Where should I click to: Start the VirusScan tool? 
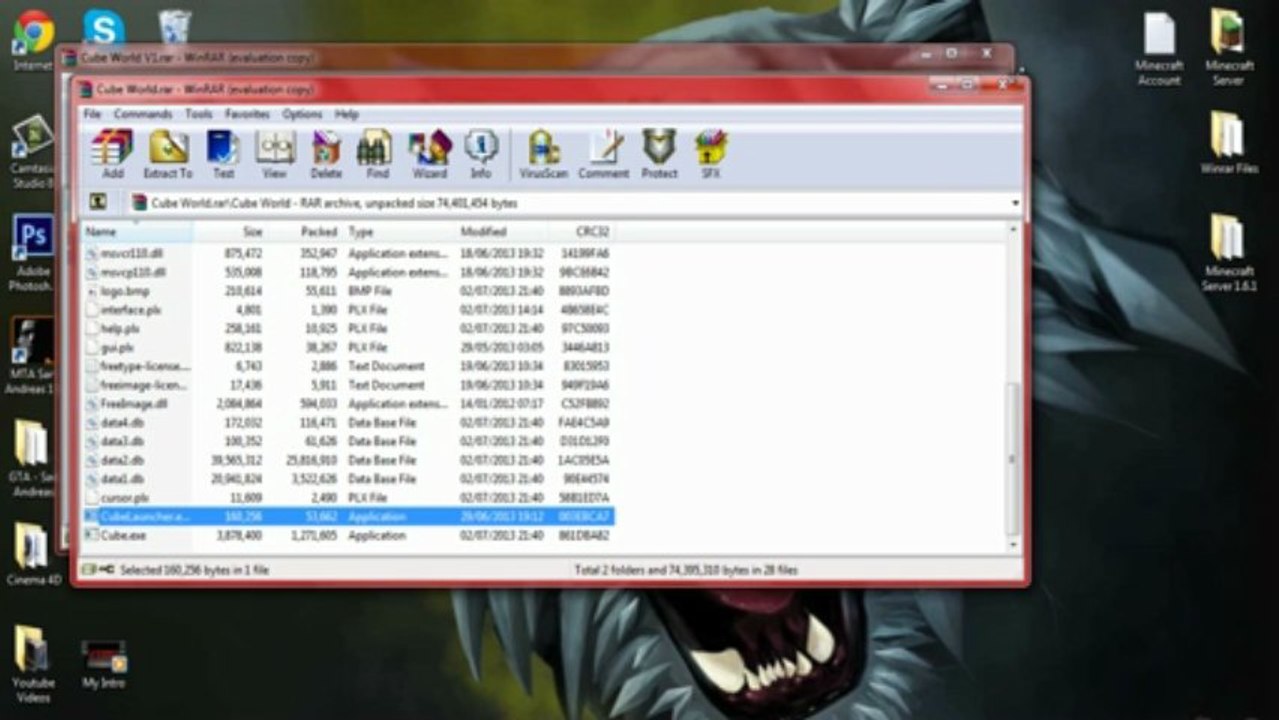(543, 154)
